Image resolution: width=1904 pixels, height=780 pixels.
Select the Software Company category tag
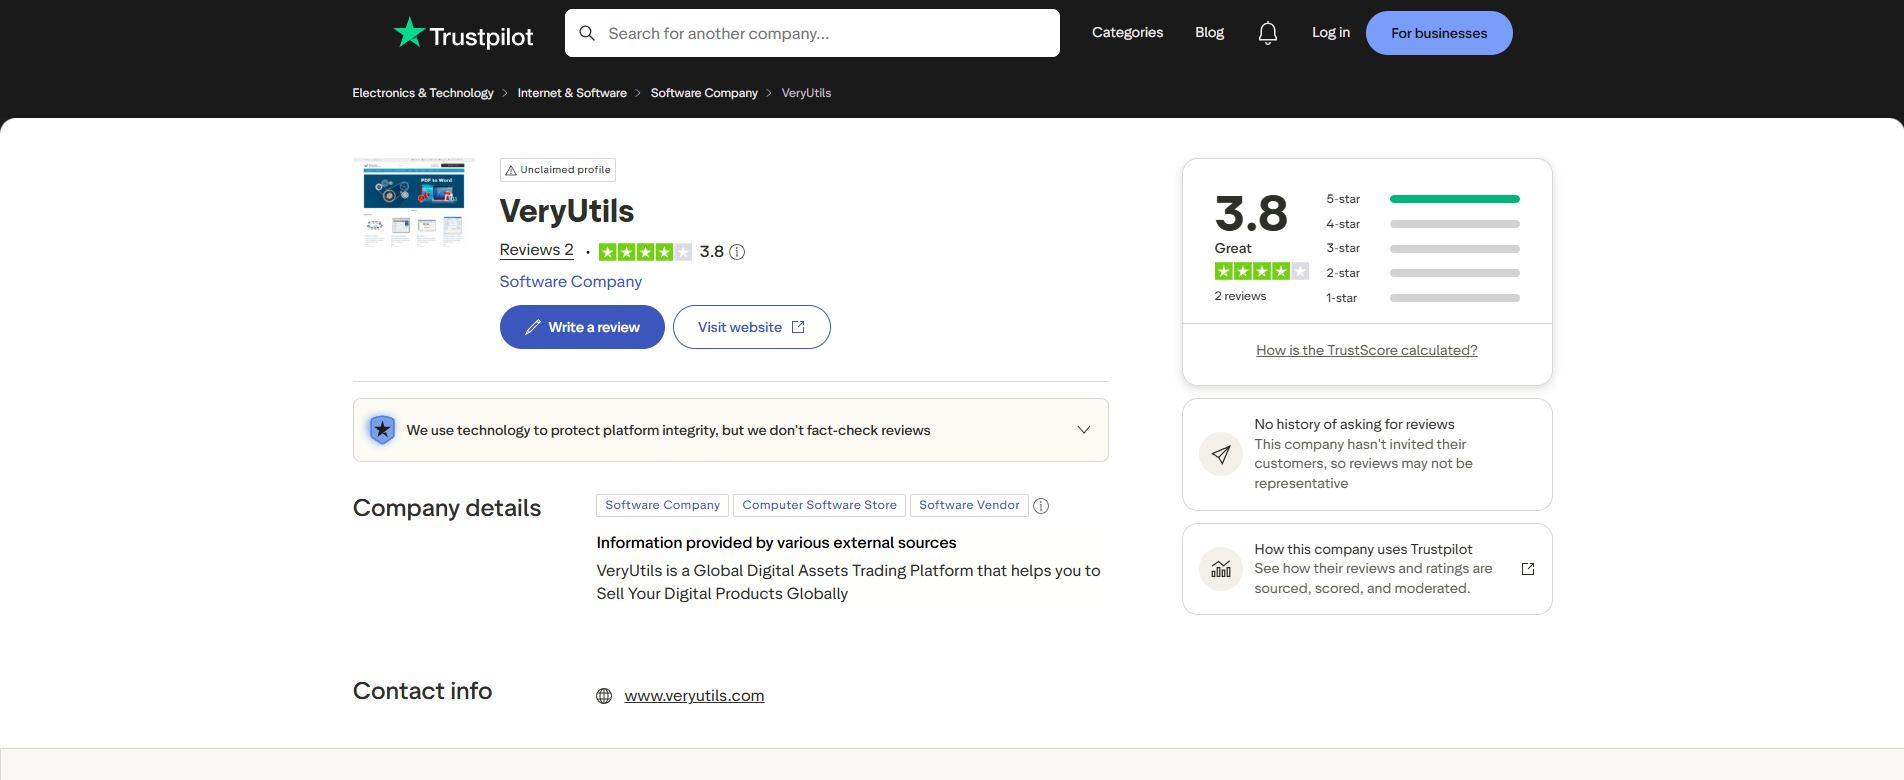tap(662, 505)
